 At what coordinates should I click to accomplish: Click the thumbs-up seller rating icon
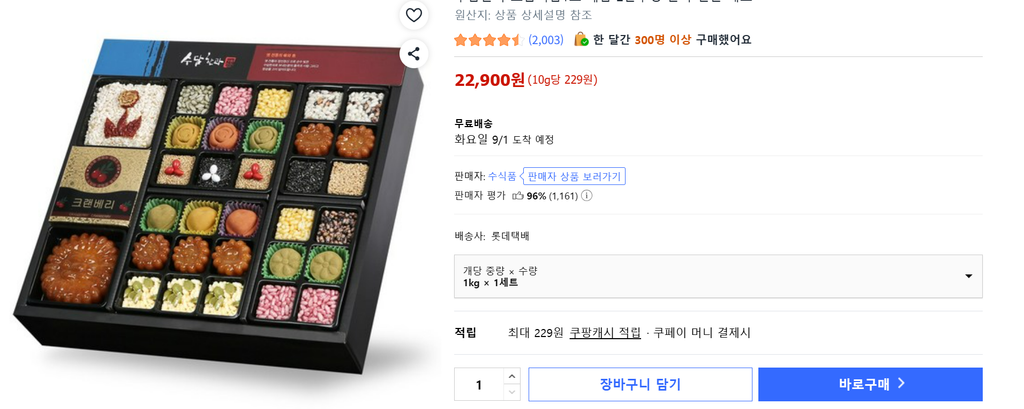[x=518, y=195]
